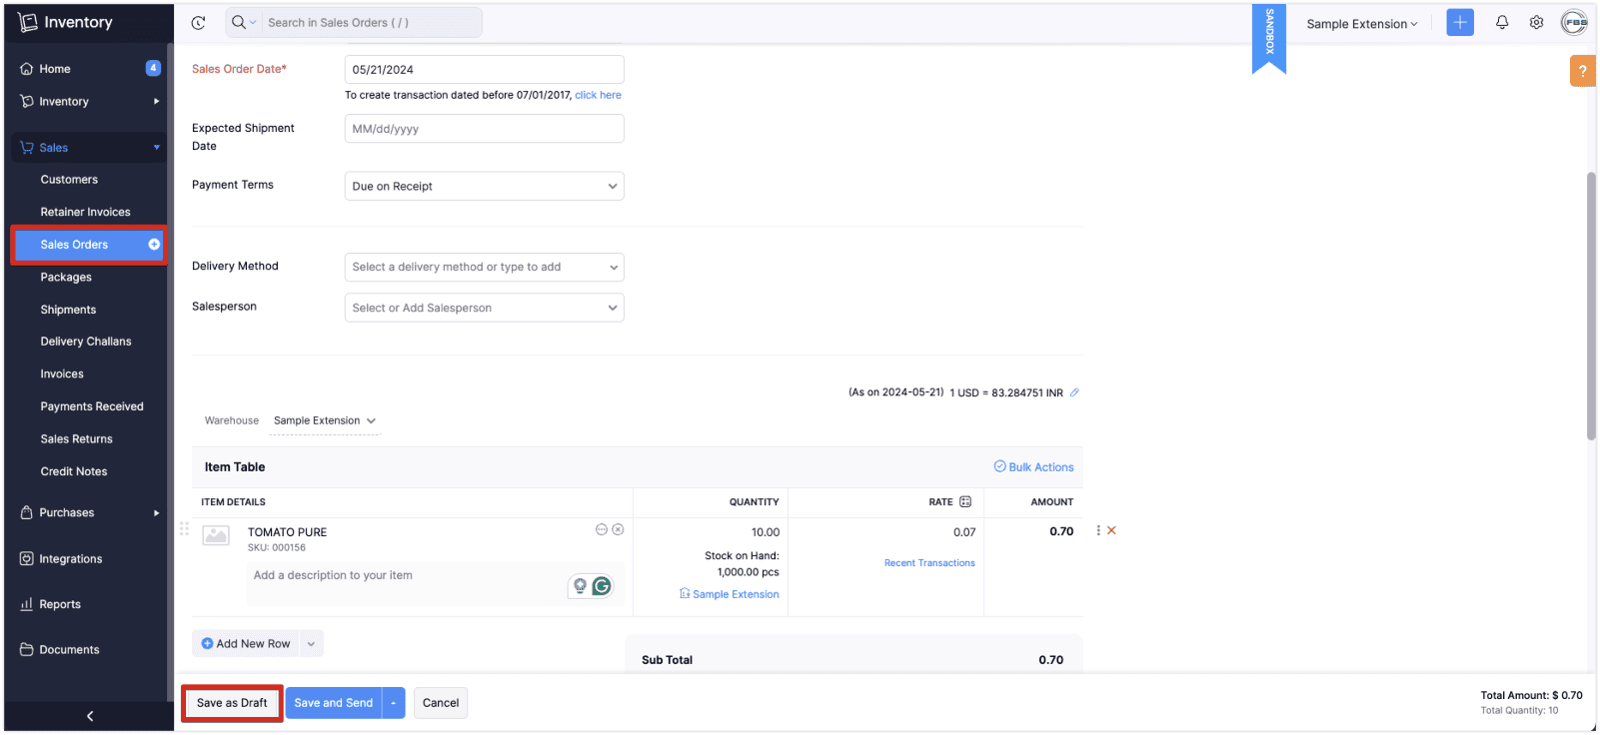This screenshot has height=735, width=1600.
Task: Click the 'click here' link
Action: tap(598, 95)
